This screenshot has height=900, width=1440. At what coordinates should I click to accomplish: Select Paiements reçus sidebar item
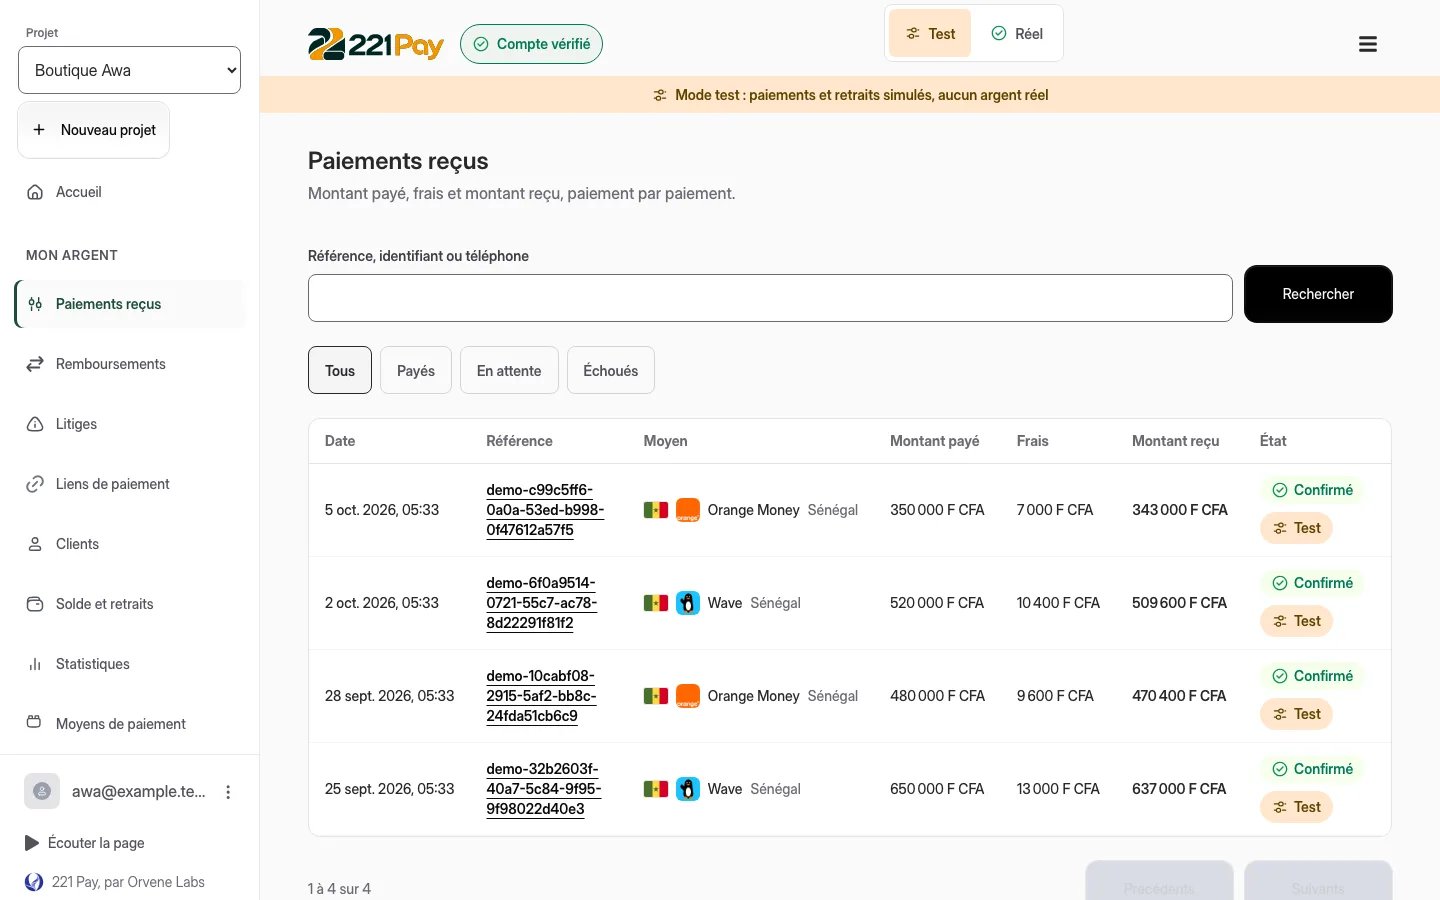(x=130, y=304)
